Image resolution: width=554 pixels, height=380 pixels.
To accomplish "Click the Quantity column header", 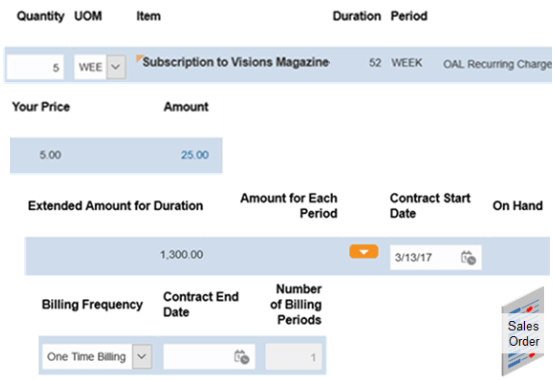I will [x=41, y=16].
